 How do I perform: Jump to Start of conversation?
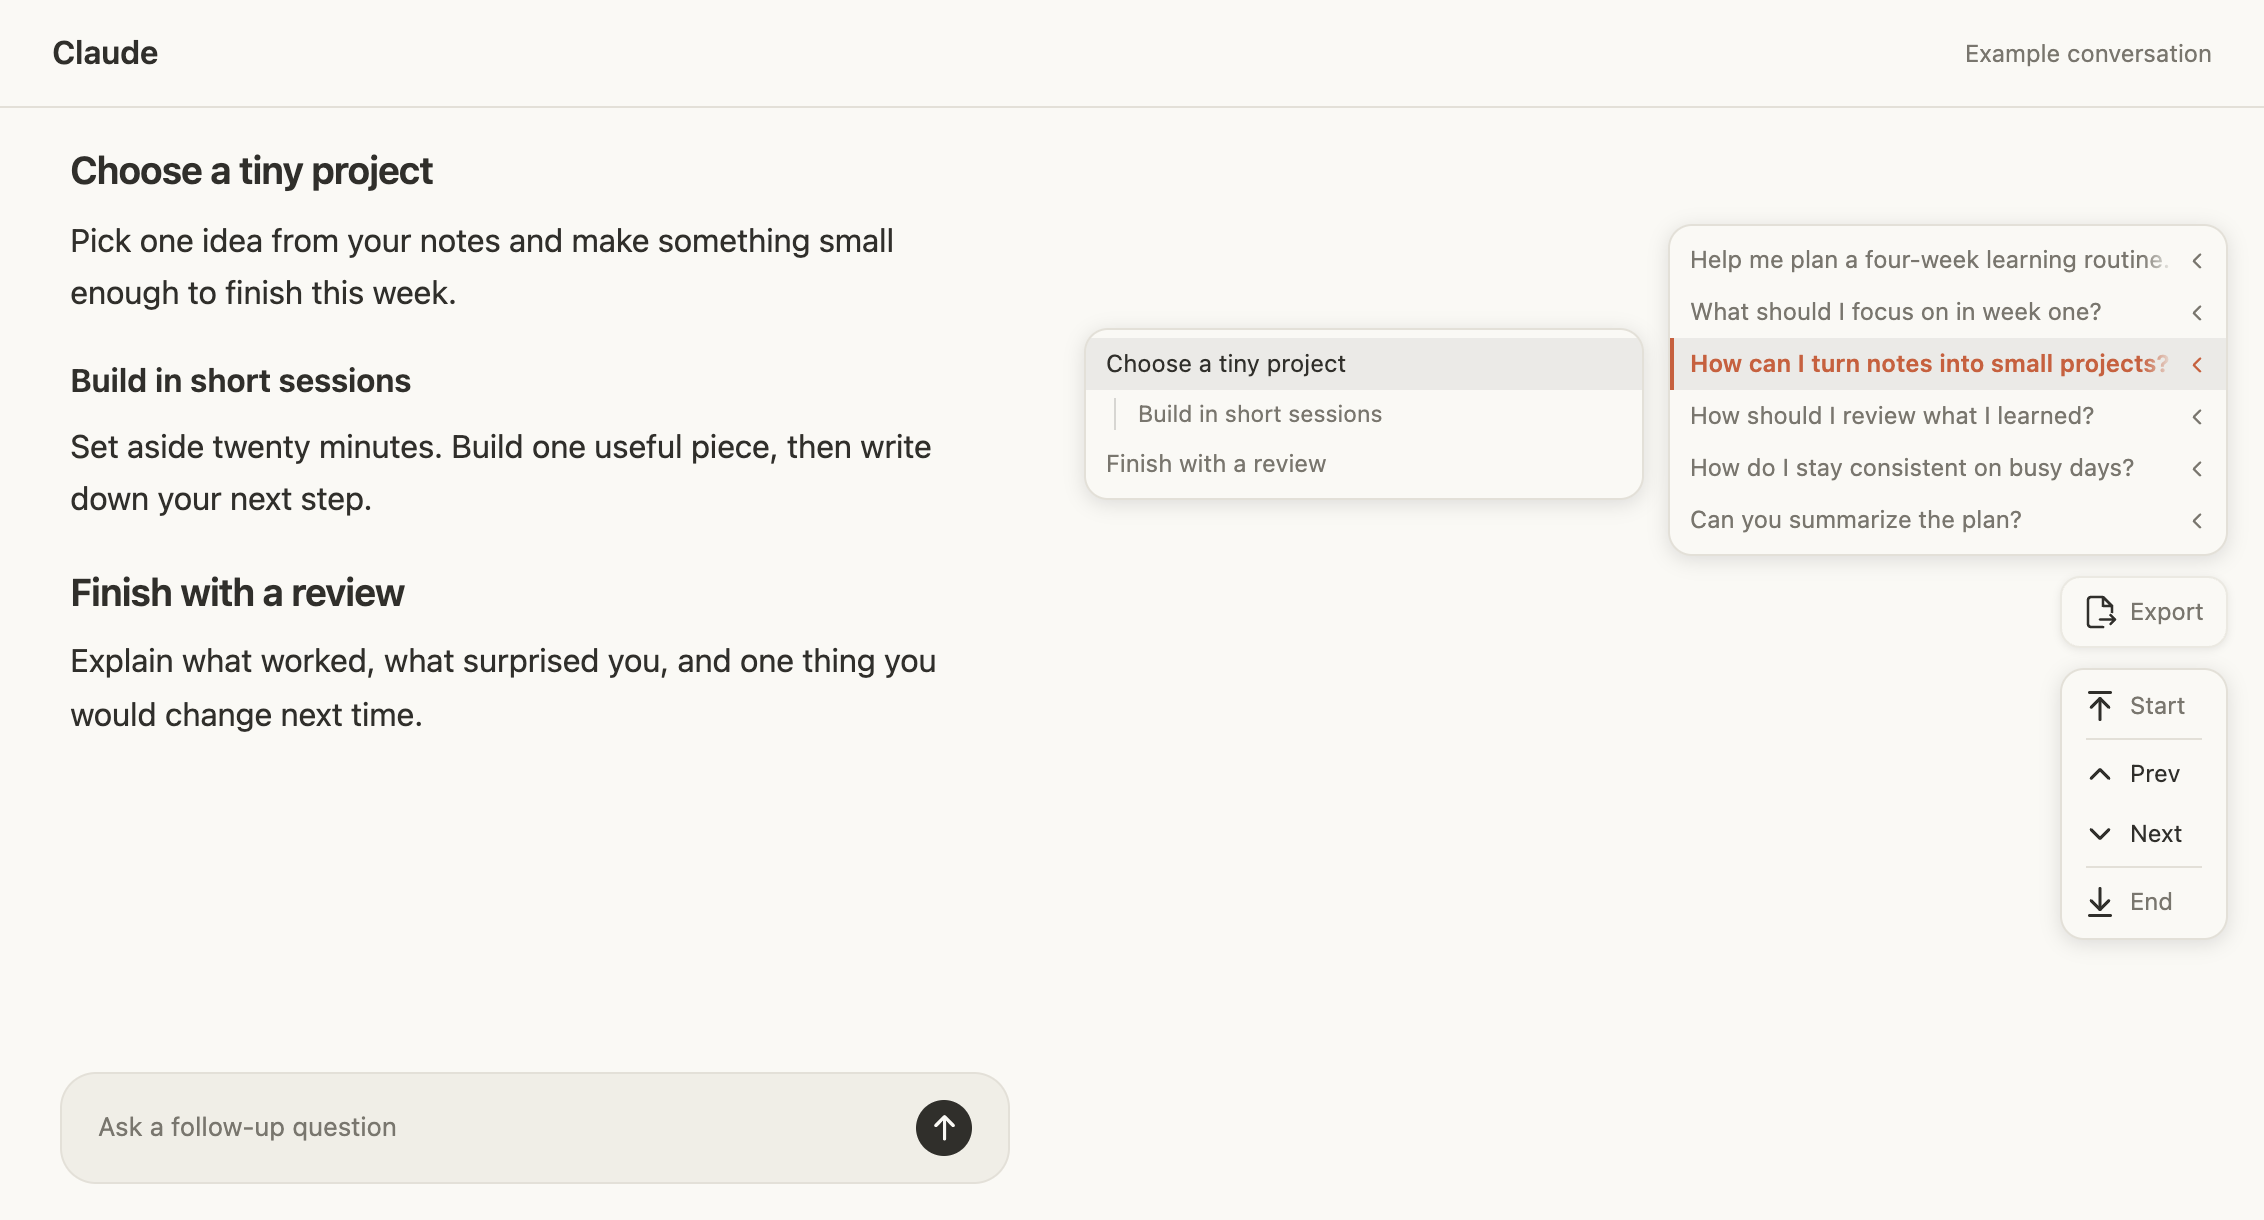[2143, 706]
